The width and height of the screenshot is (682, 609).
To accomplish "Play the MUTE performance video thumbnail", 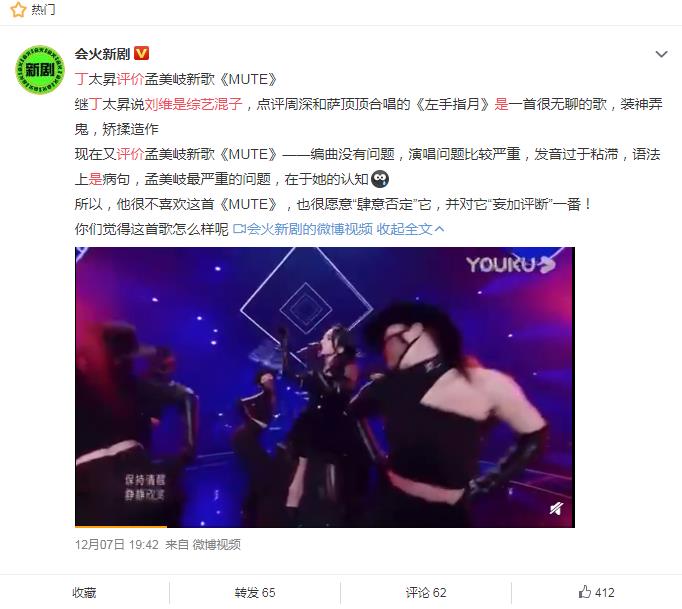I will pyautogui.click(x=325, y=387).
